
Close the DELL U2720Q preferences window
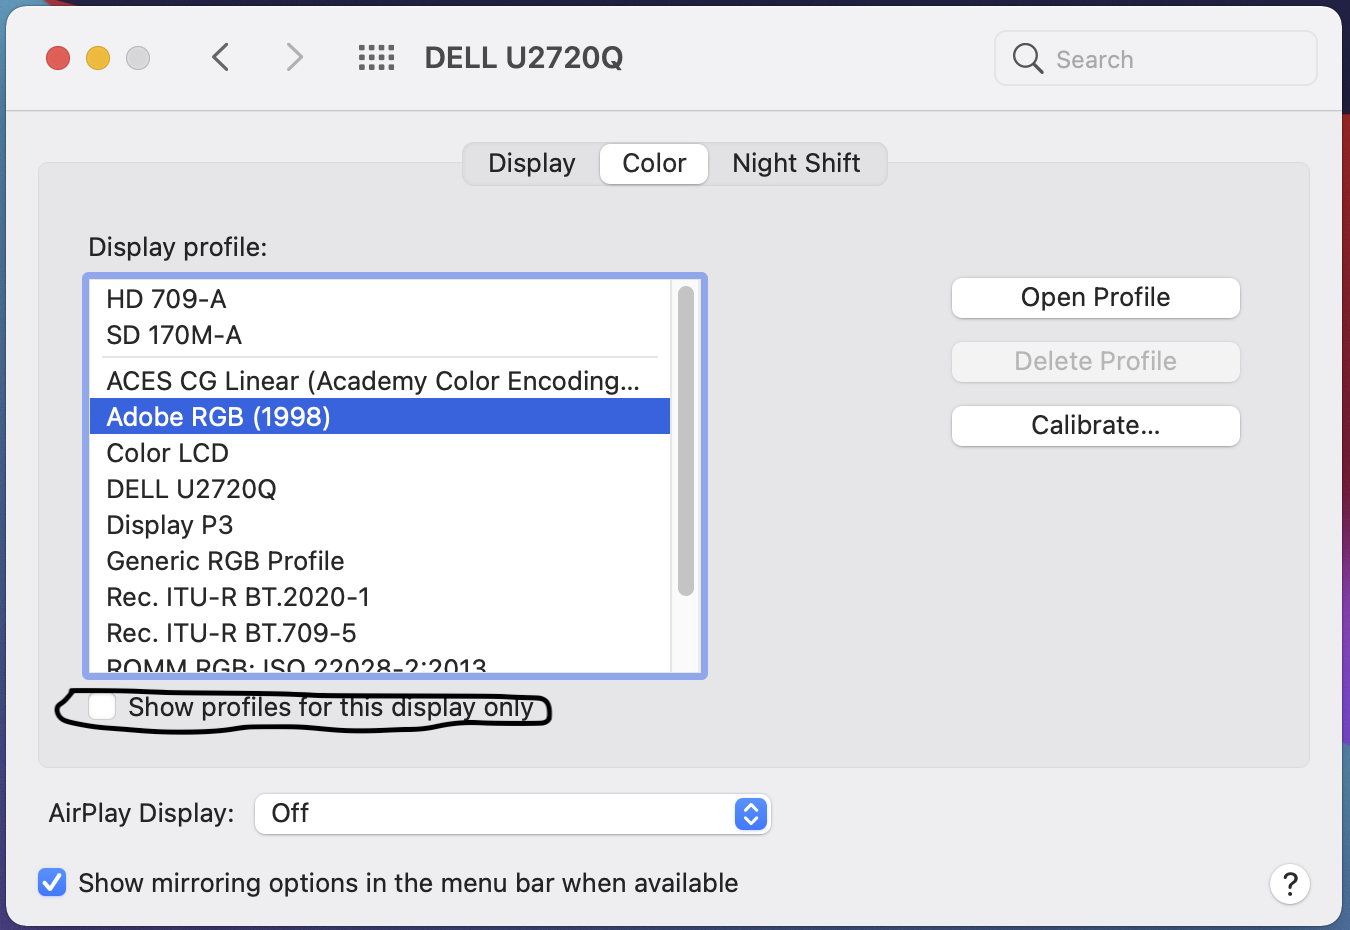[x=58, y=58]
